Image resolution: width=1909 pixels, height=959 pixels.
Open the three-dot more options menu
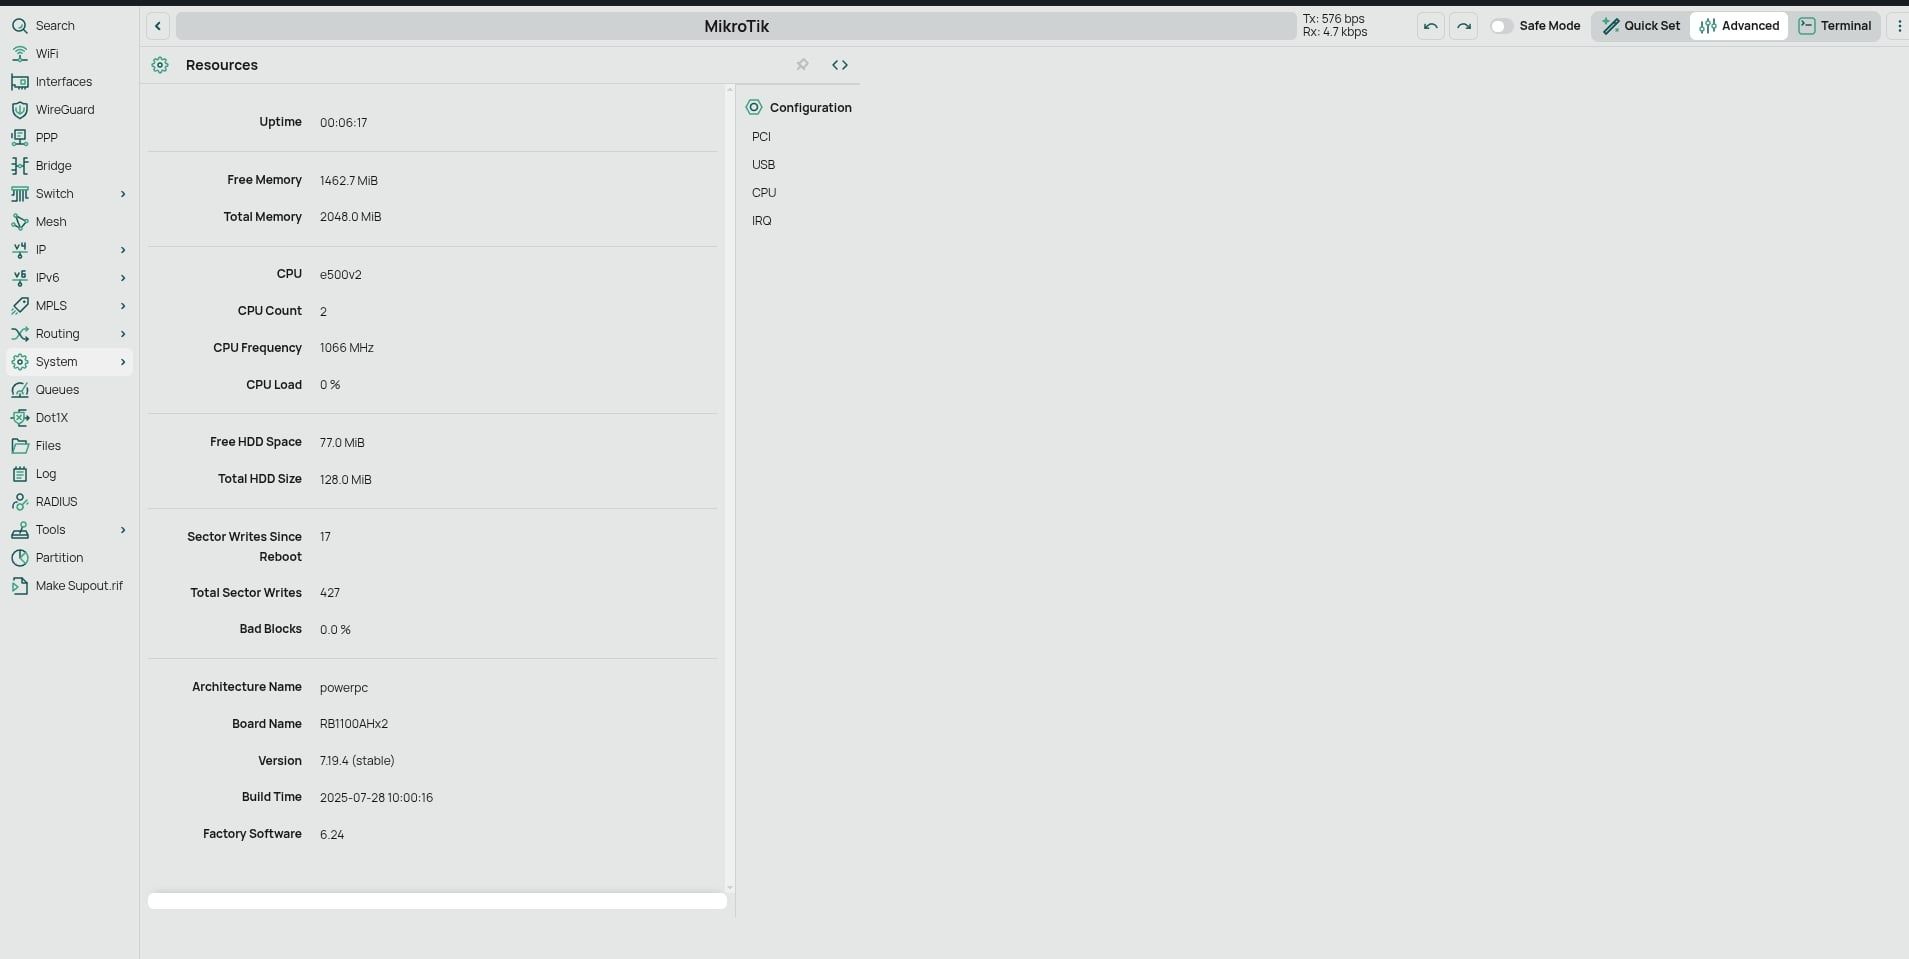tap(1899, 26)
